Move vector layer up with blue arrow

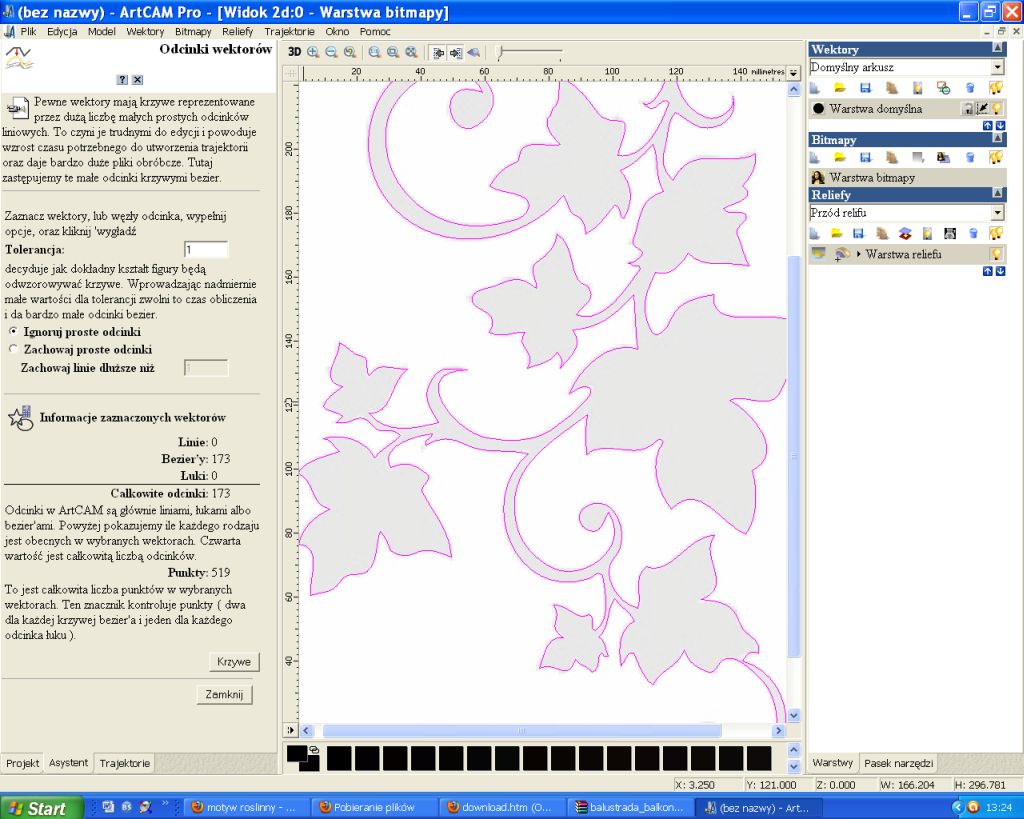coord(987,125)
